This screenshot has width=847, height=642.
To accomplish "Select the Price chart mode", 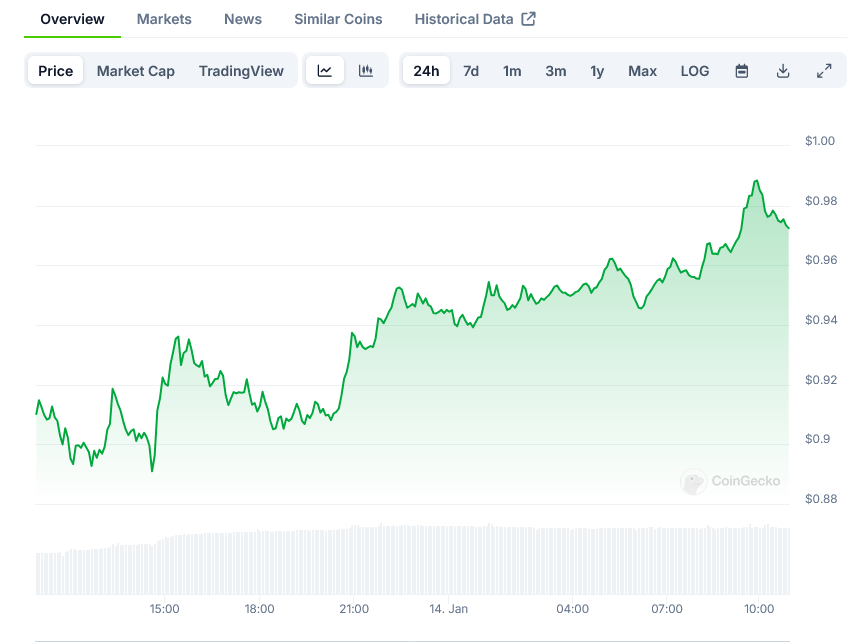I will click(x=56, y=71).
